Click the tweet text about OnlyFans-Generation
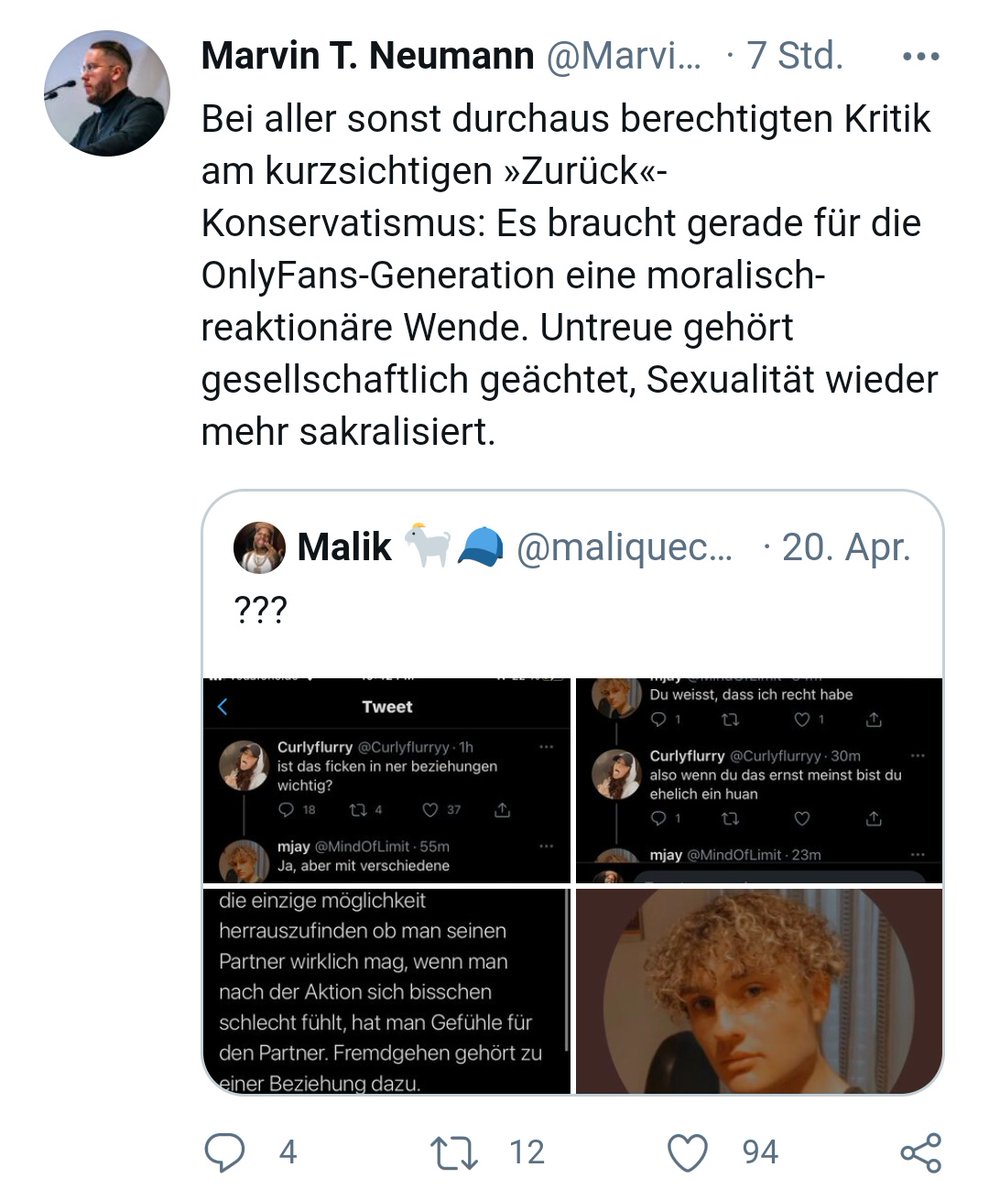This screenshot has height=1200, width=989. [570, 275]
